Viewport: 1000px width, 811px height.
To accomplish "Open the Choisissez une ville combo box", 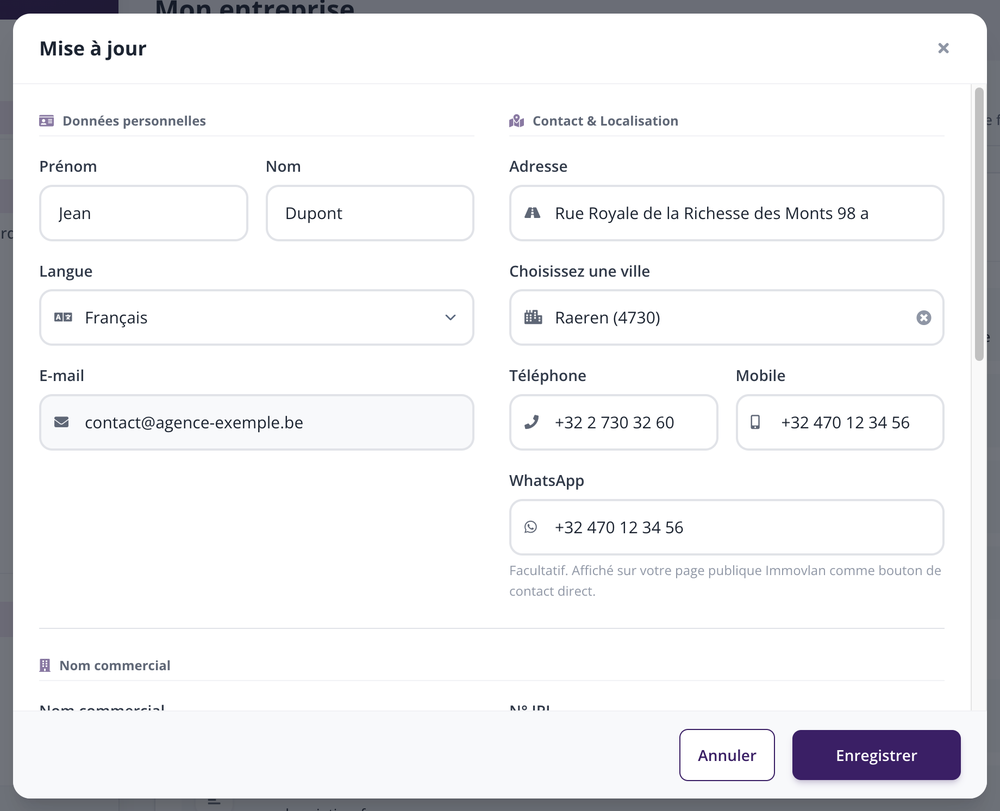I will pyautogui.click(x=726, y=318).
